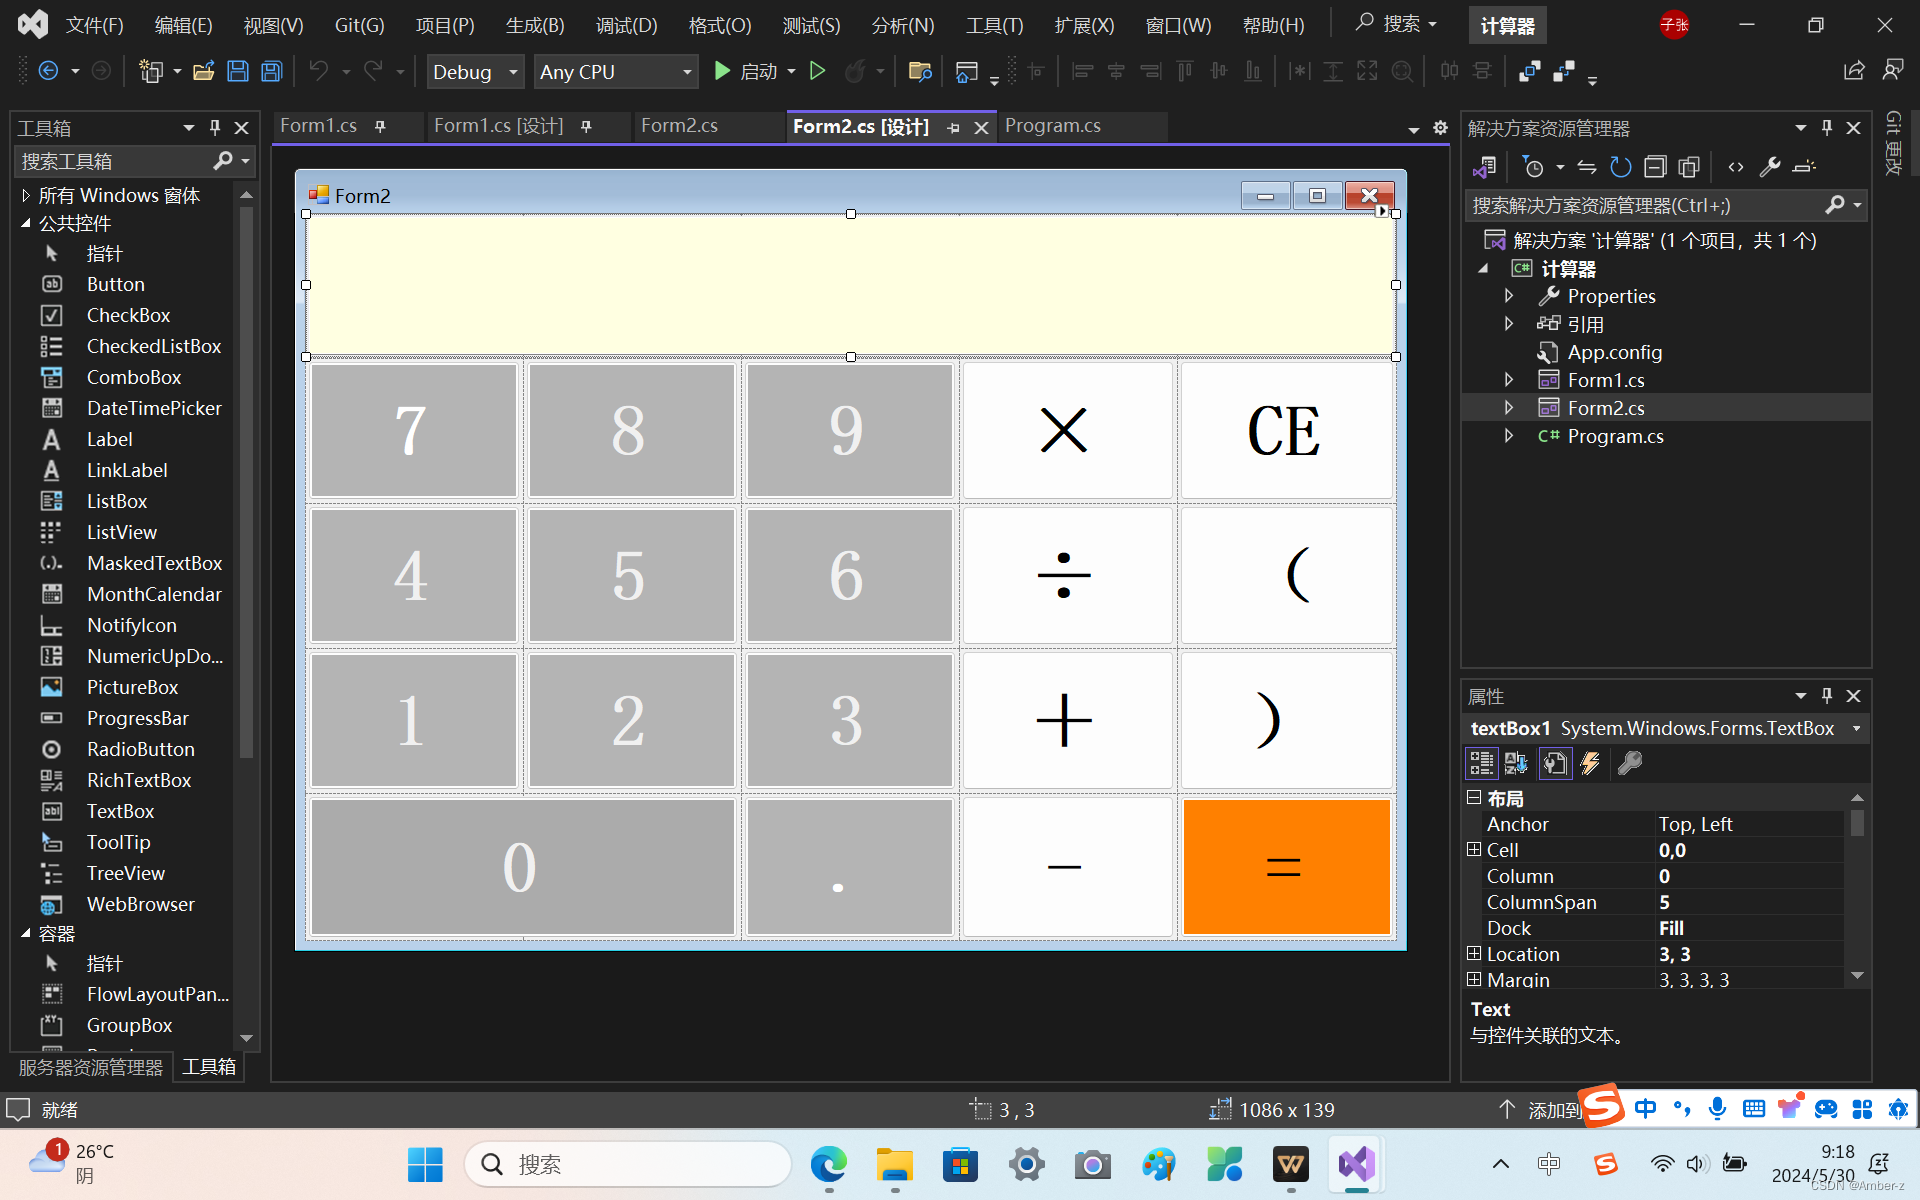Click the Refresh icon in Solution Explorer
The height and width of the screenshot is (1200, 1920).
coord(1621,167)
